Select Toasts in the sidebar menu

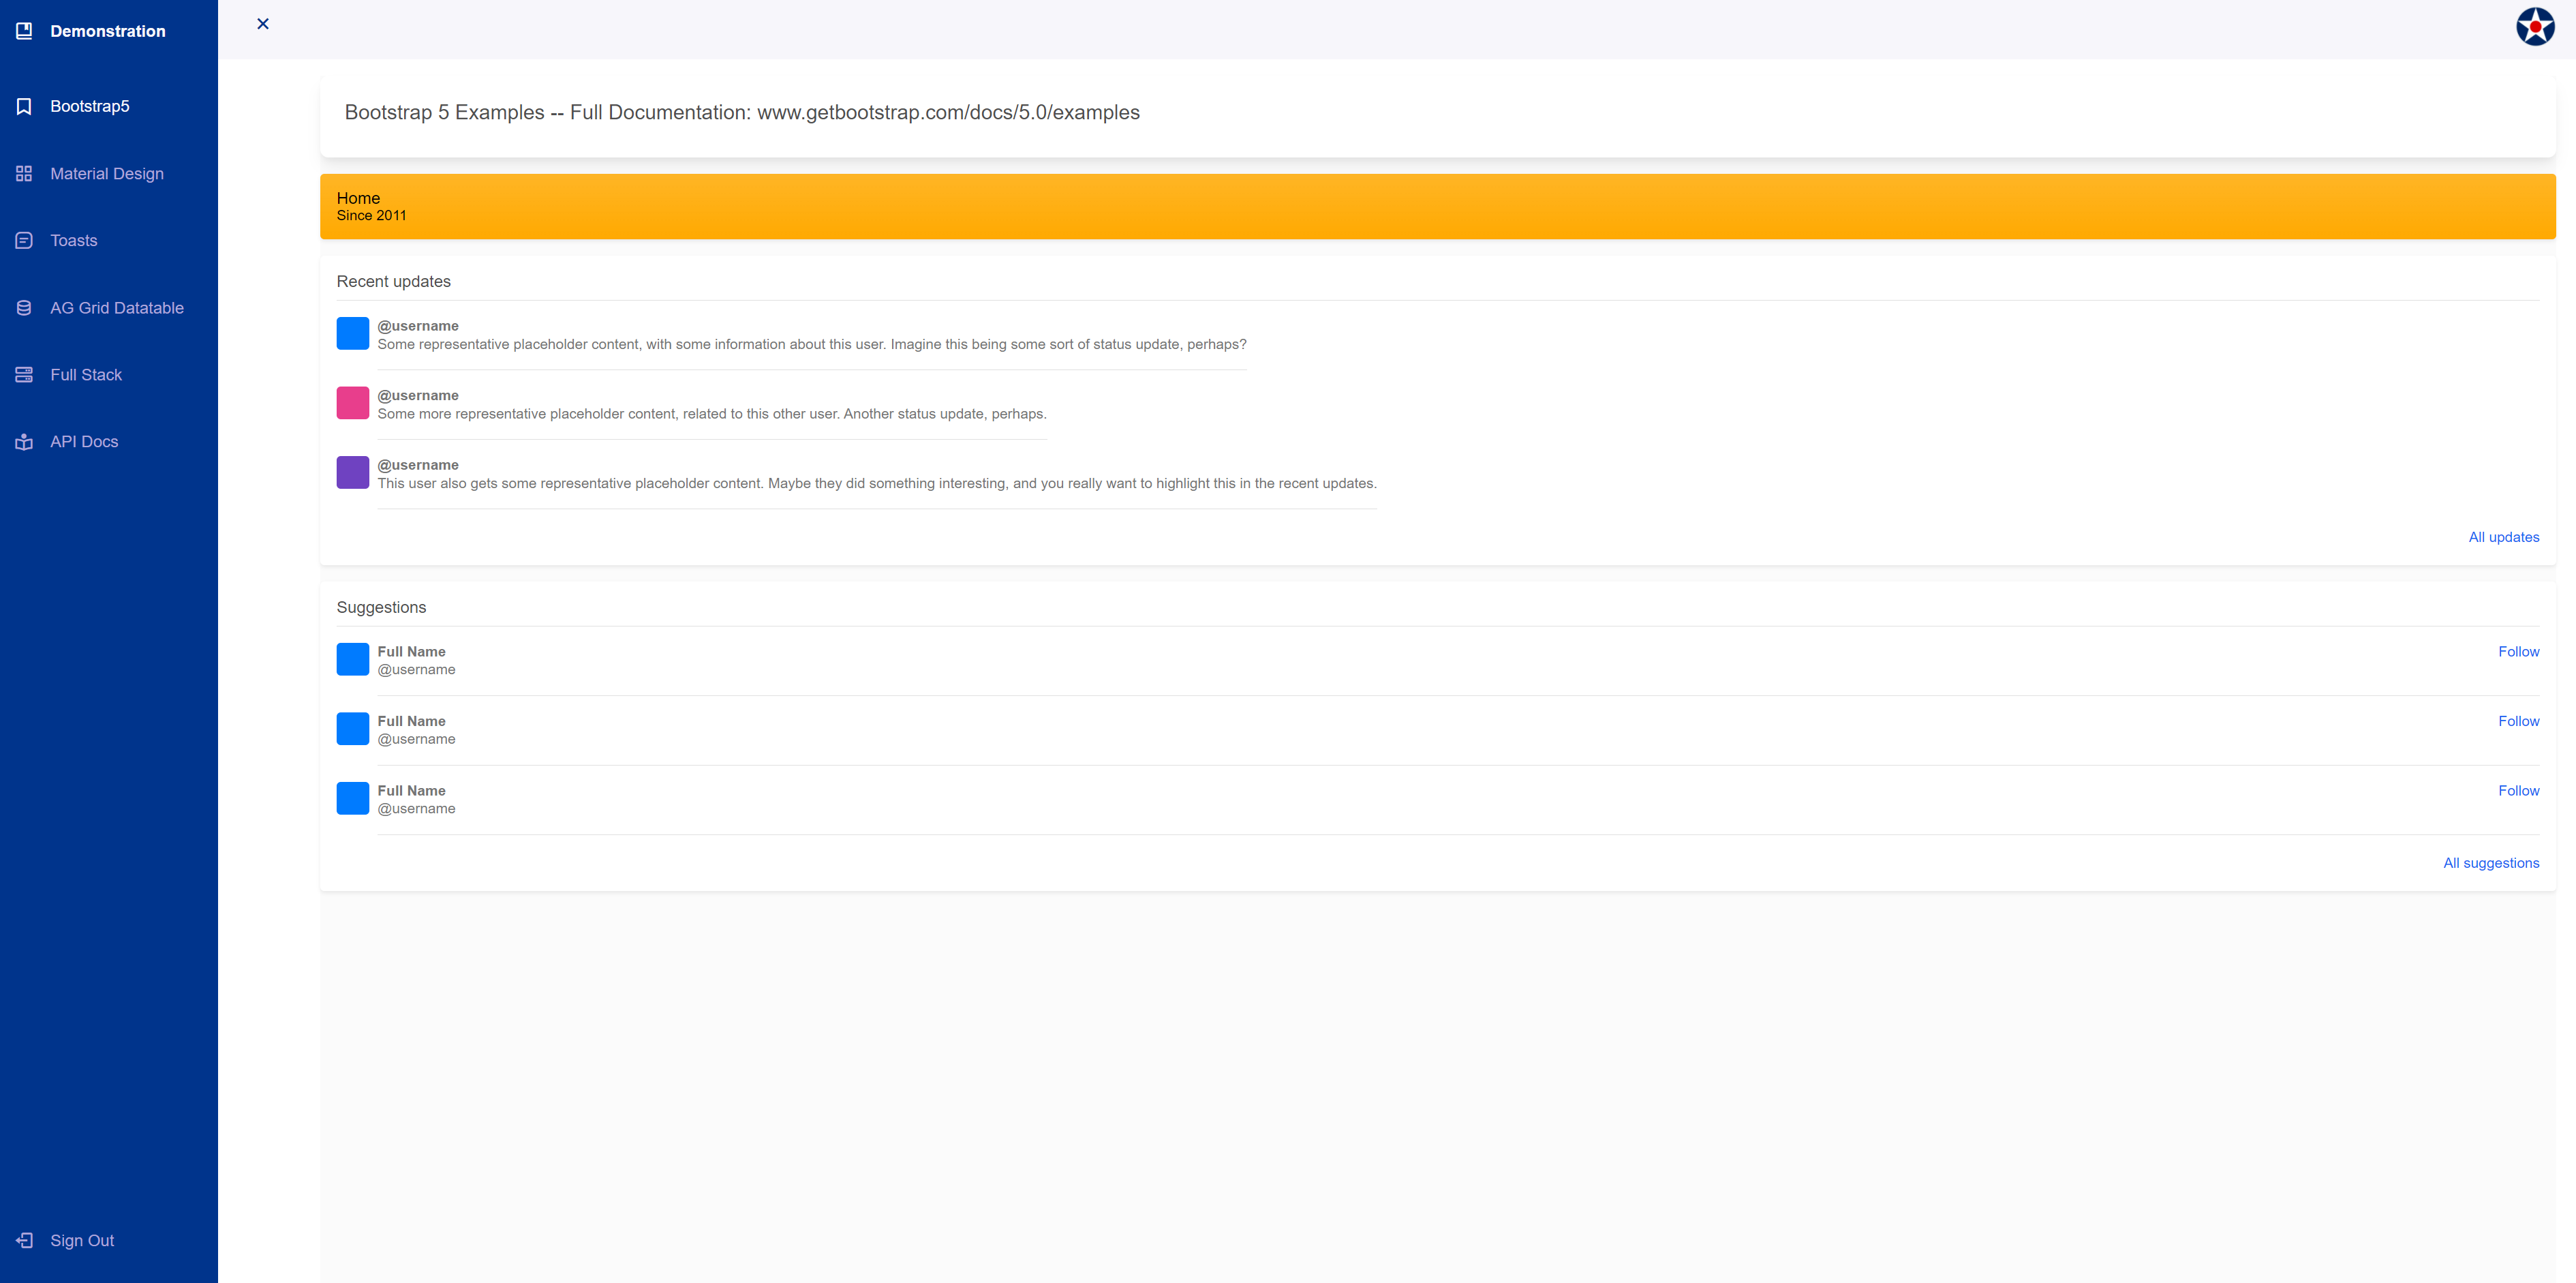(x=73, y=240)
